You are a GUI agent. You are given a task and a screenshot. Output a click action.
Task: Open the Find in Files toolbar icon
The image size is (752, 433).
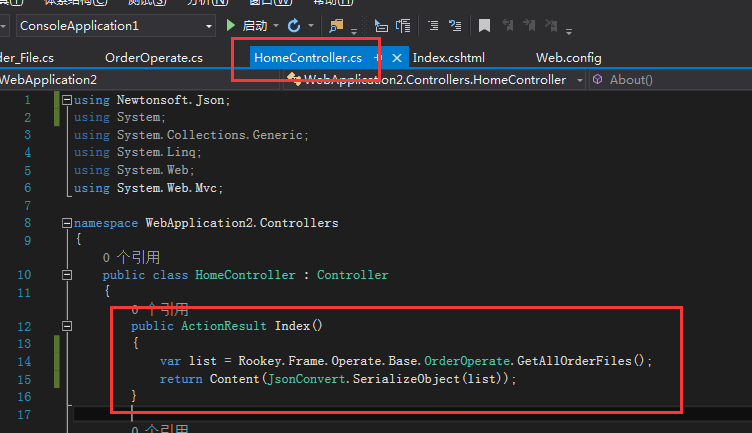click(x=336, y=25)
